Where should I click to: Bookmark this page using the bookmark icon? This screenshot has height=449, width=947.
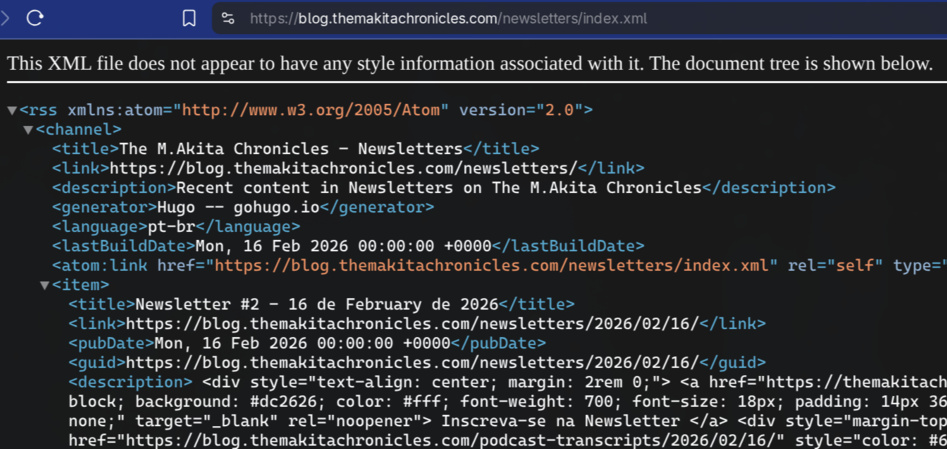coord(189,18)
